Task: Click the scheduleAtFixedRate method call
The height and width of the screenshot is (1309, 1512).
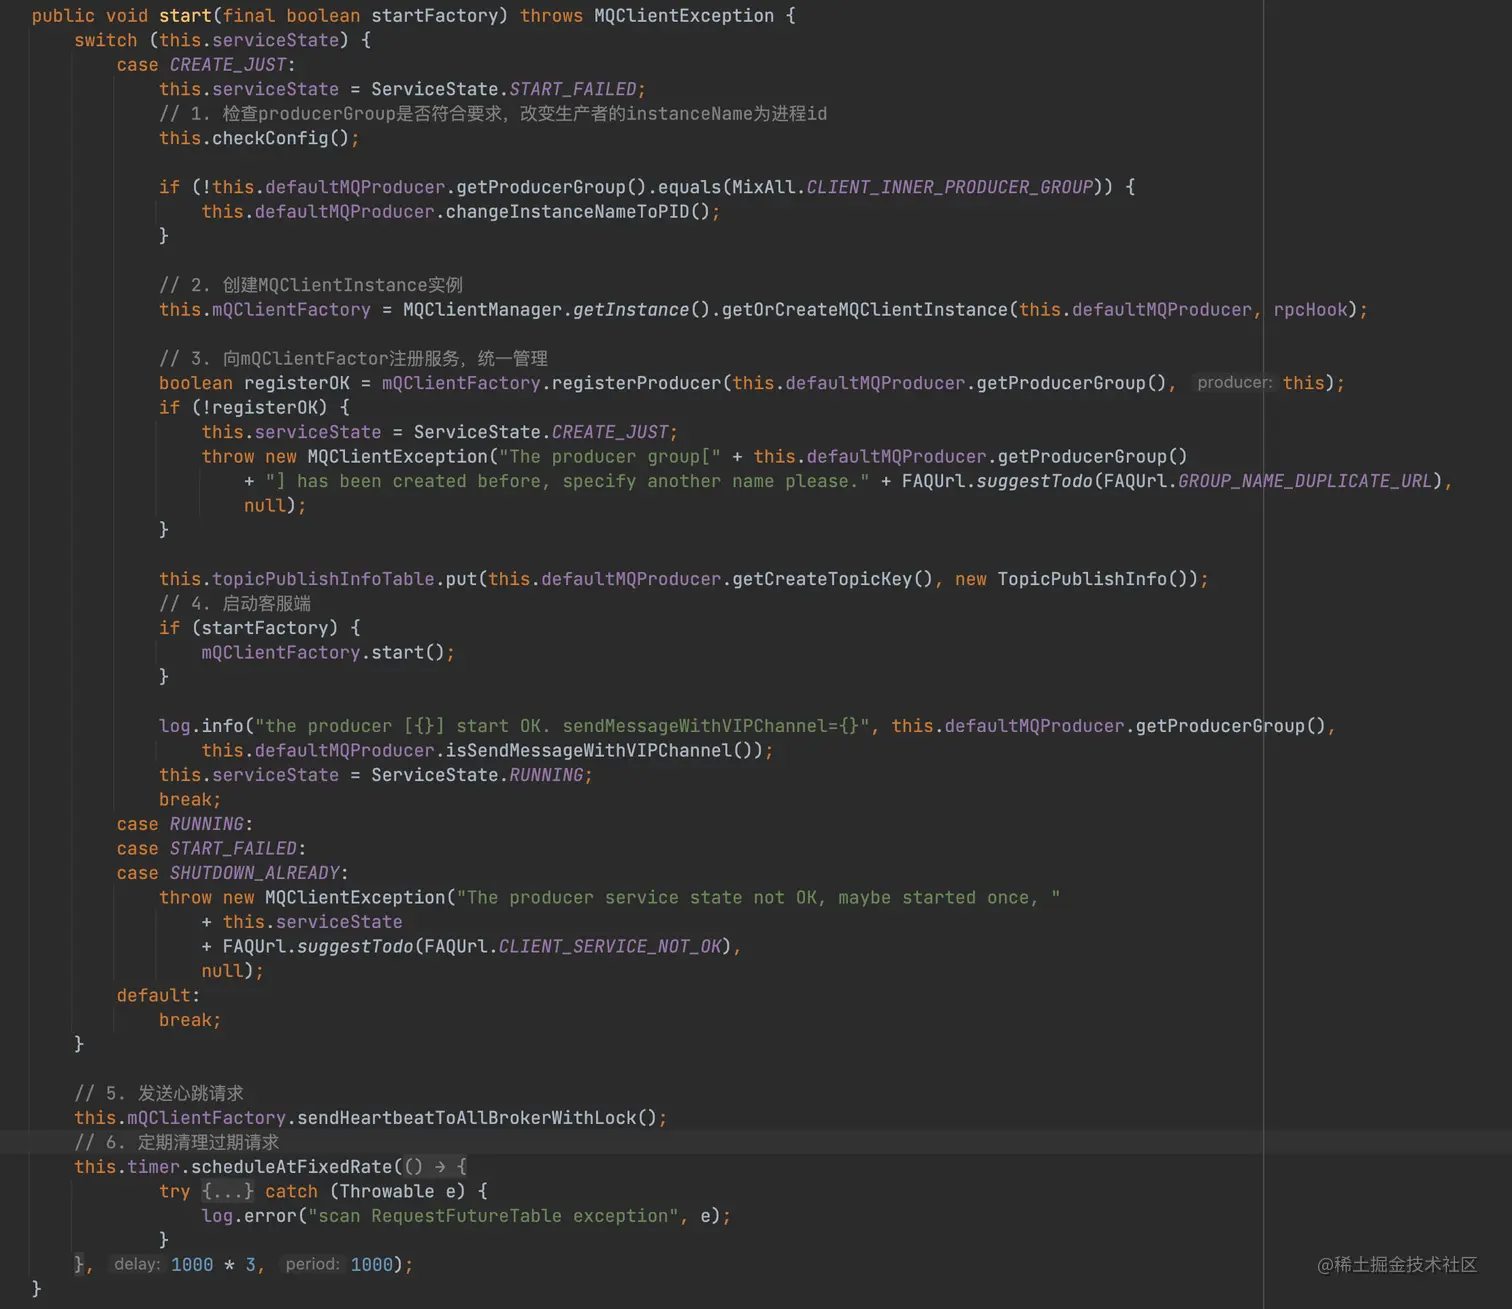Action: point(292,1167)
